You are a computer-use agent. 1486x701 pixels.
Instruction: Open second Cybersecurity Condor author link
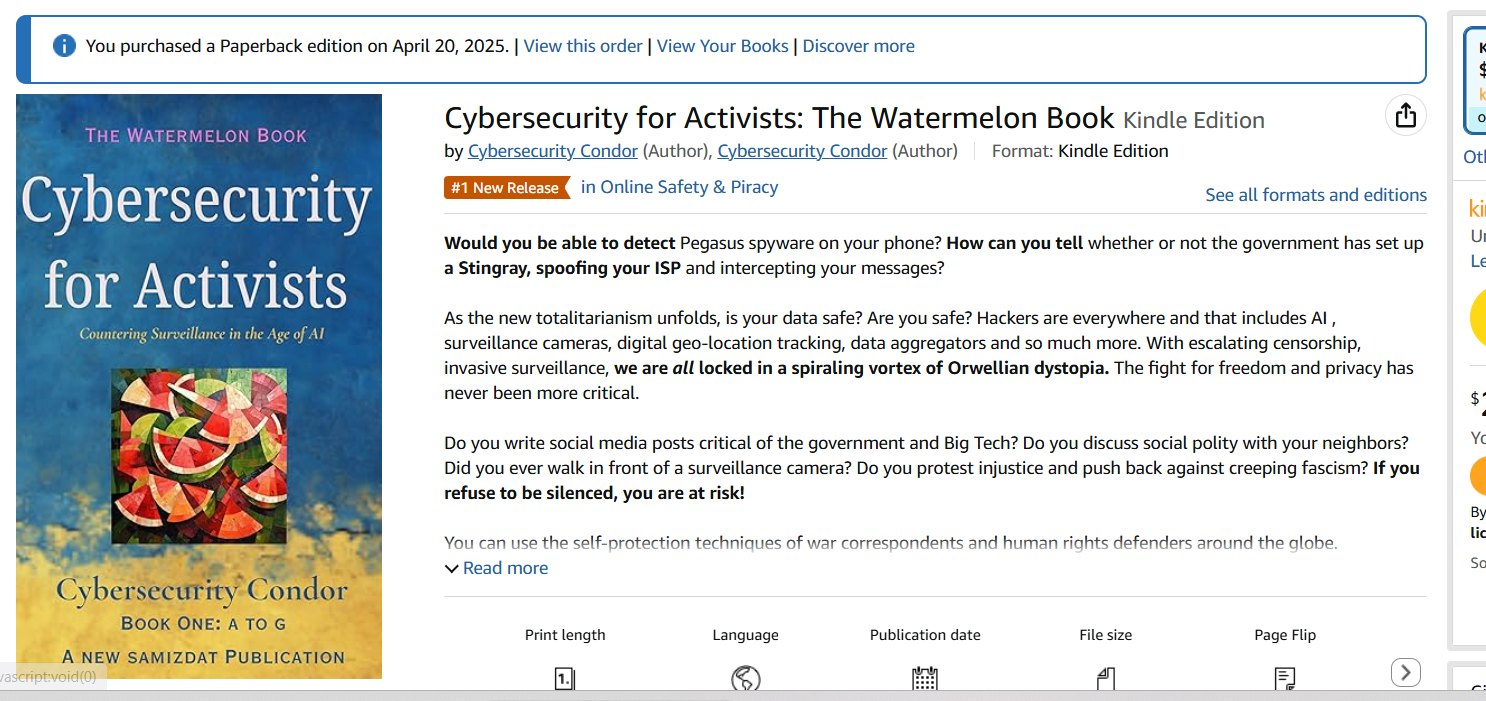pyautogui.click(x=802, y=151)
